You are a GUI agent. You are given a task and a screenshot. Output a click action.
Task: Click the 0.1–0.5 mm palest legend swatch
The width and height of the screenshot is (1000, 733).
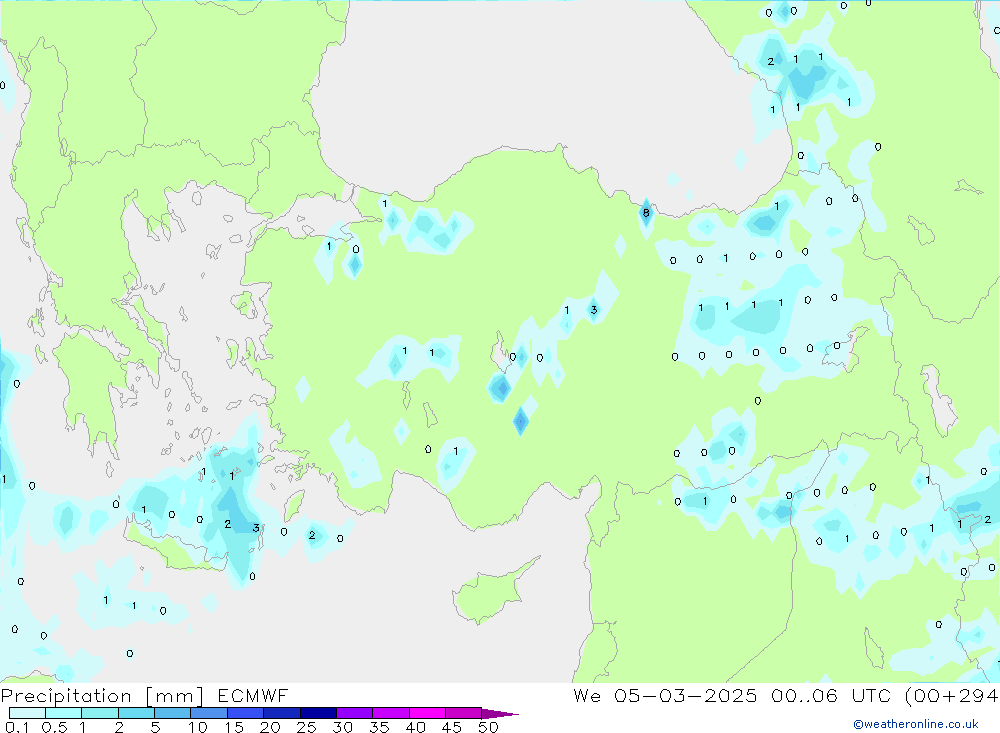(27, 713)
